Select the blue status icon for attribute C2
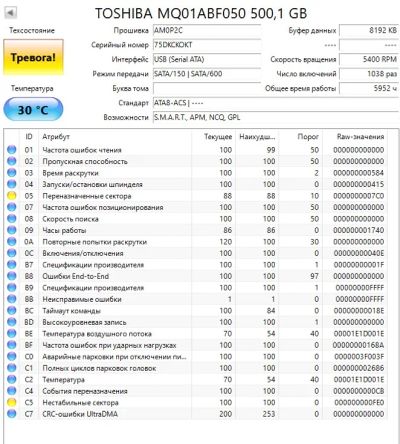This screenshot has height=444, width=400. coord(12,380)
